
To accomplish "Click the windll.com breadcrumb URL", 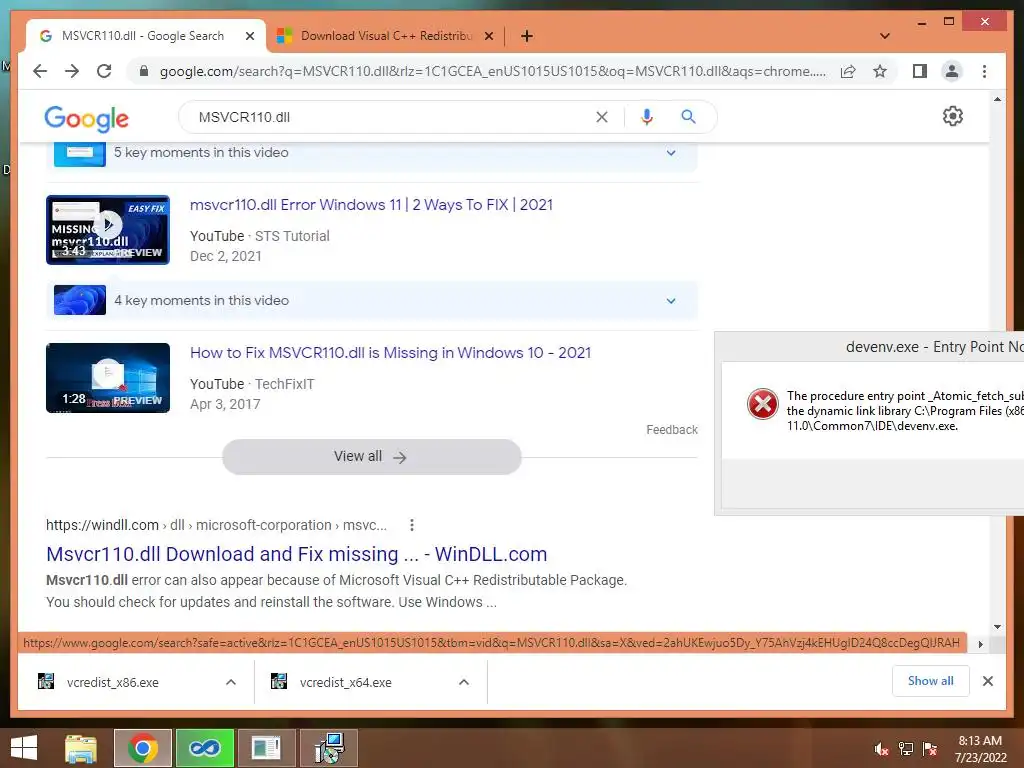I will click(216, 525).
